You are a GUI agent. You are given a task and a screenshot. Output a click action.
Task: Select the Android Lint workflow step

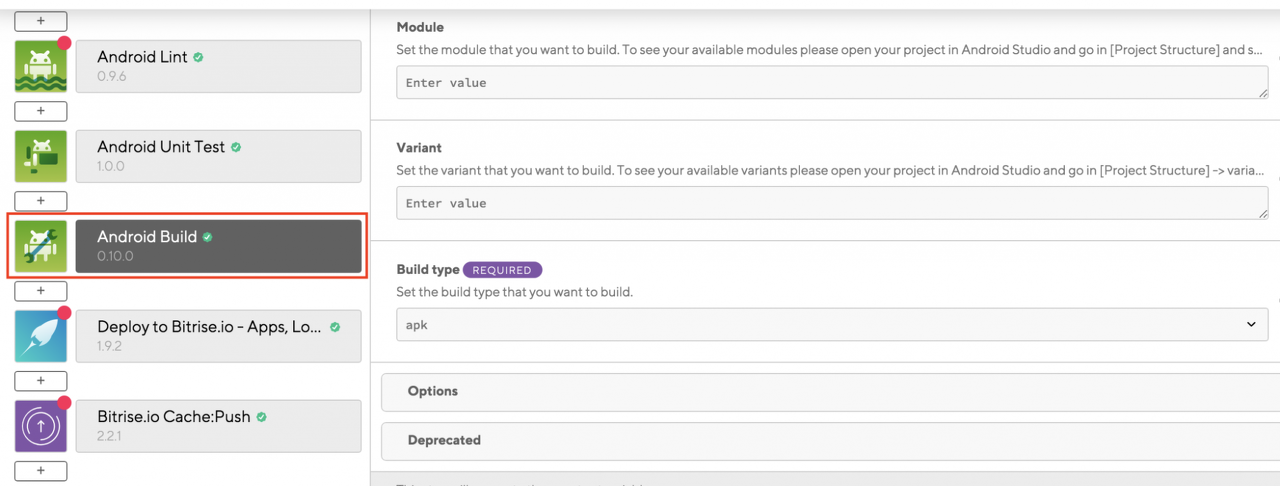[218, 66]
